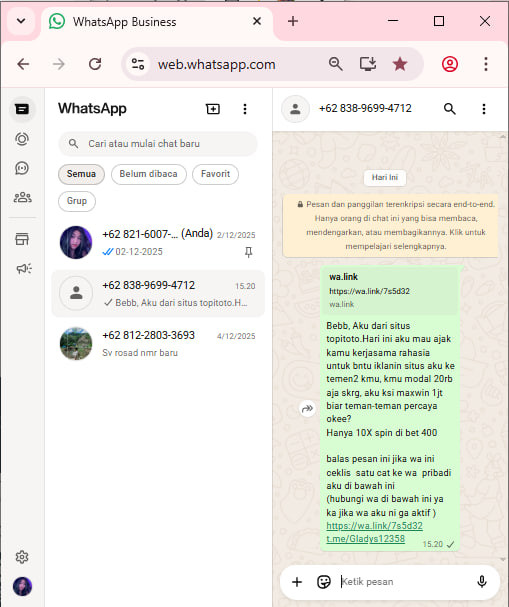Viewport: 509px width, 607px height.
Task: Open the Communities icon in sidebar
Action: [22, 197]
